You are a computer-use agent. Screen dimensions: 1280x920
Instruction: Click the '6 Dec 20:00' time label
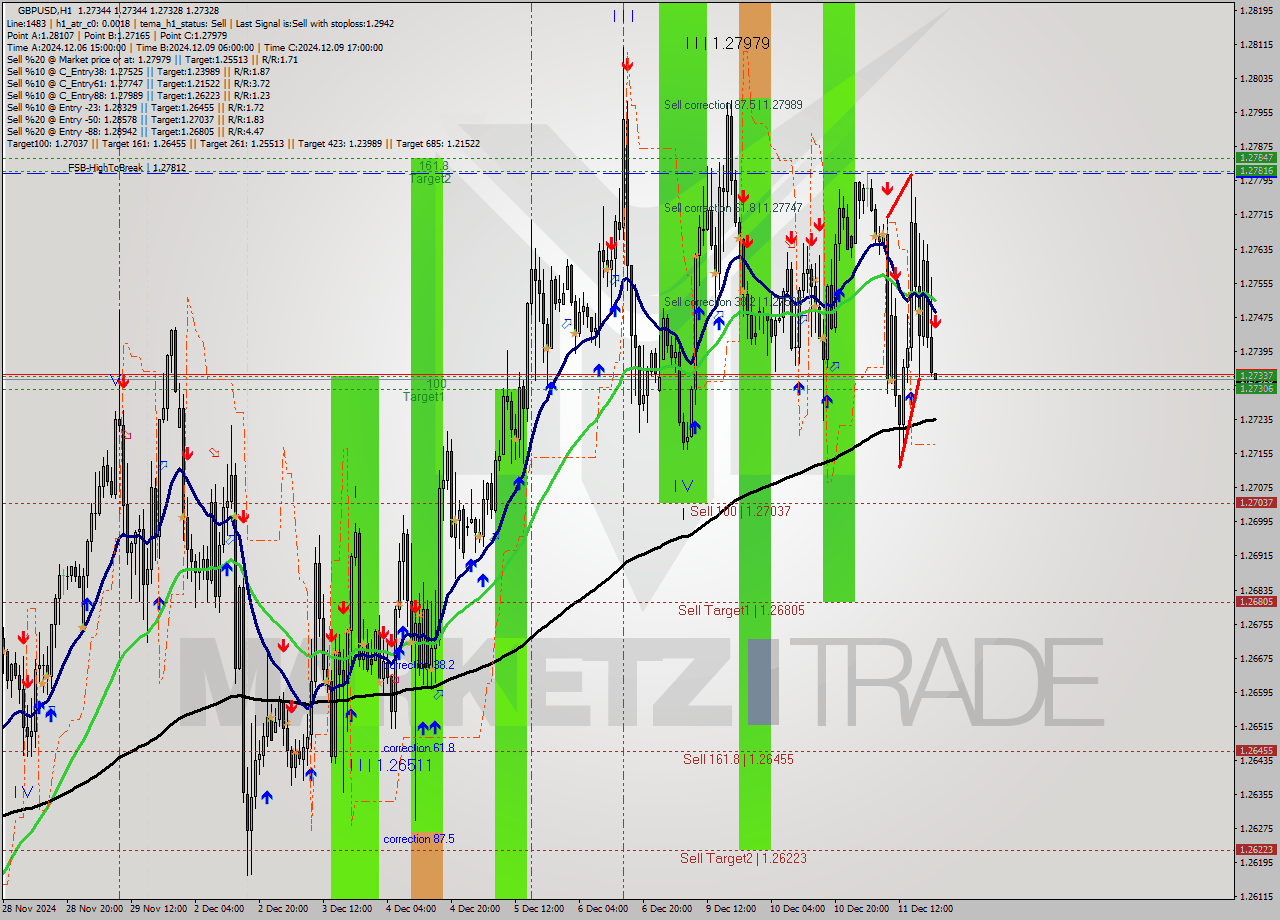click(668, 909)
